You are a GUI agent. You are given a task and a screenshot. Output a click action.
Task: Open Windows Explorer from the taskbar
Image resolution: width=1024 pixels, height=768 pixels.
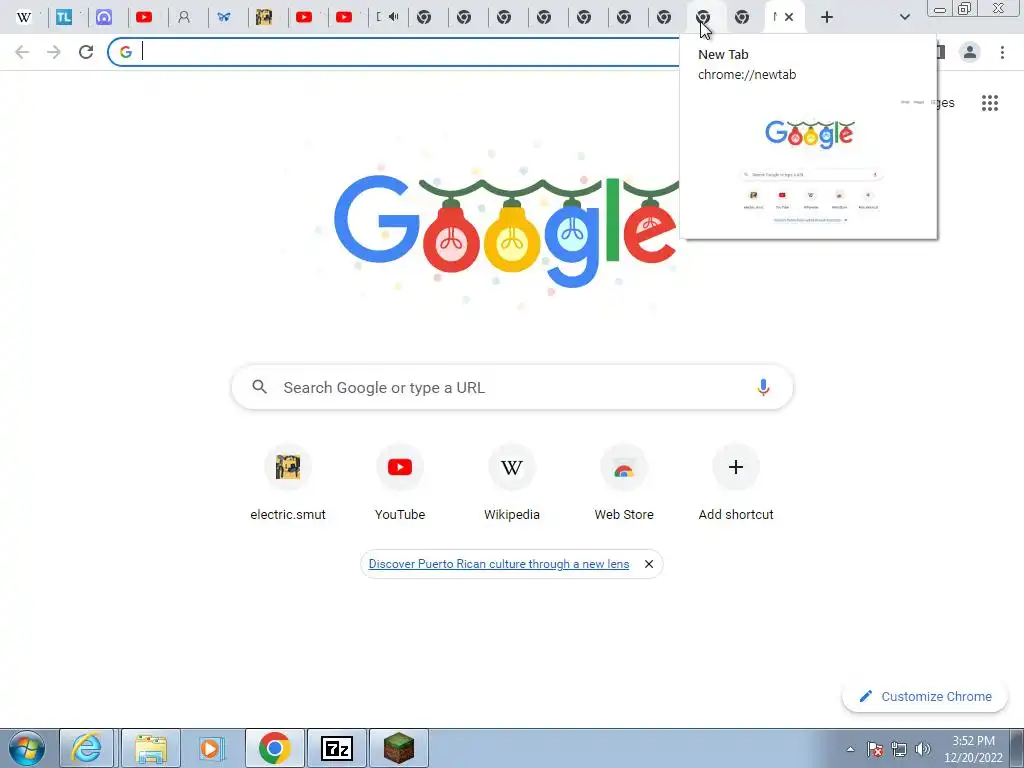pos(150,748)
